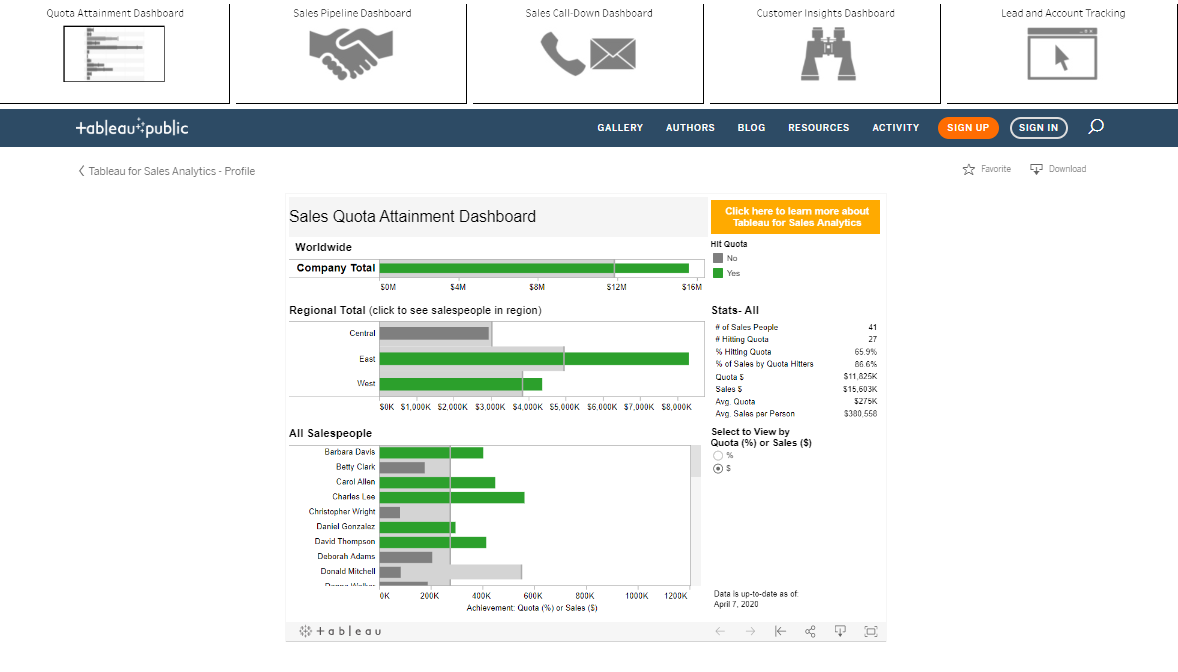Click the Redo arrow in the dashboard toolbar

(751, 631)
